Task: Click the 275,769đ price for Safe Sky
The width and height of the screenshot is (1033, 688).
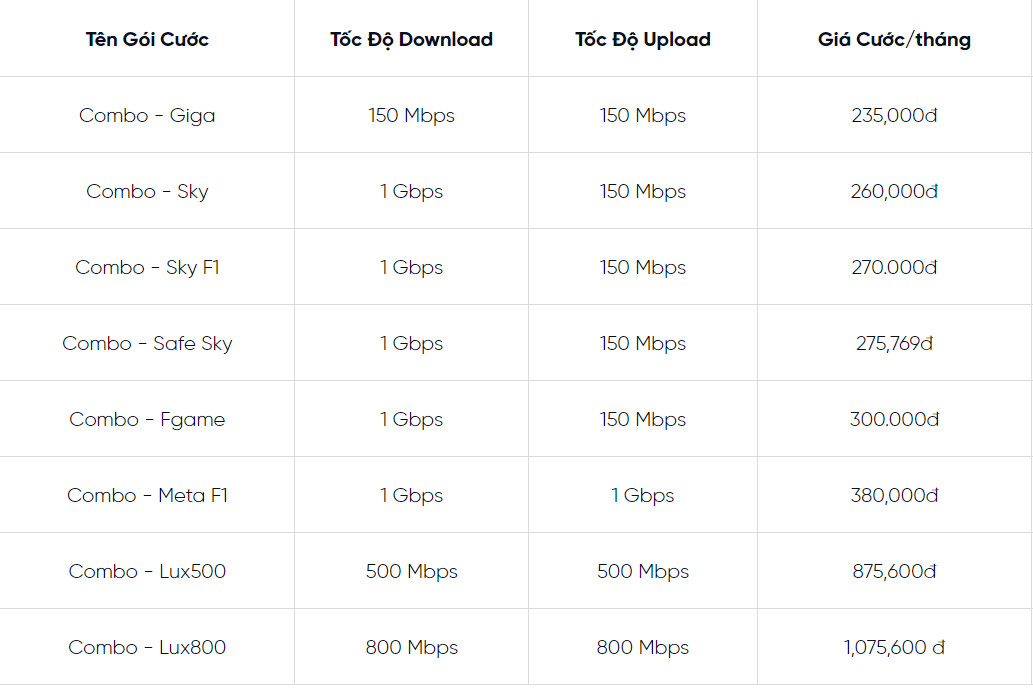Action: pyautogui.click(x=894, y=344)
